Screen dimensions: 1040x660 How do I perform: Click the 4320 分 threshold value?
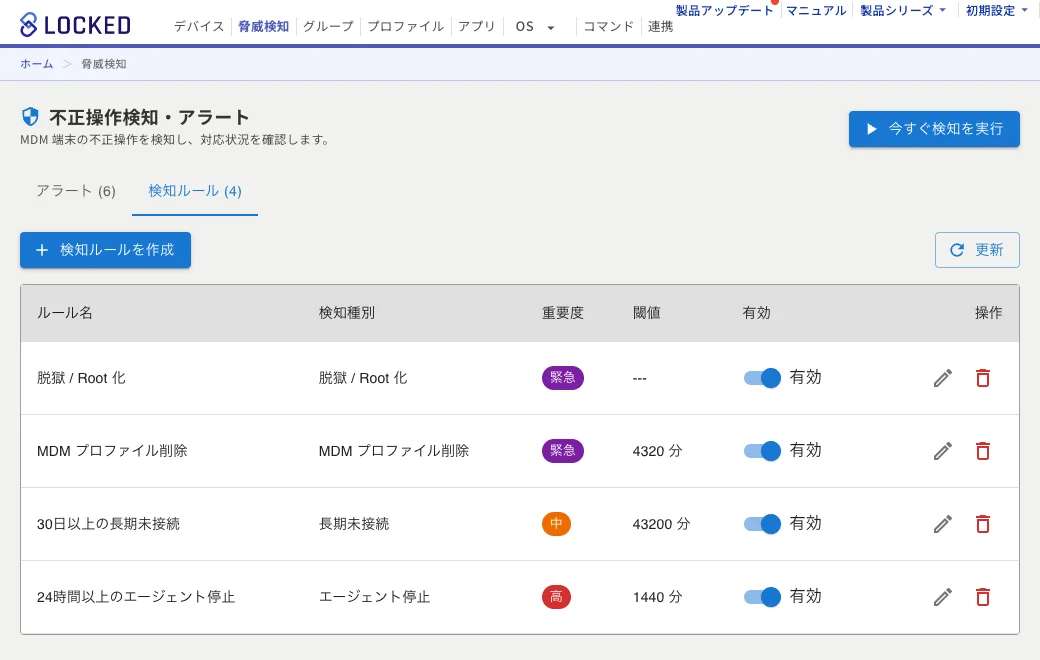(657, 451)
